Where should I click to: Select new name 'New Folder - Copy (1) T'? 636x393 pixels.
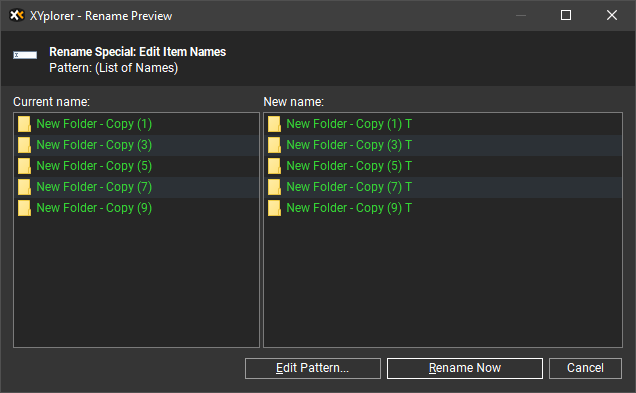point(443,124)
